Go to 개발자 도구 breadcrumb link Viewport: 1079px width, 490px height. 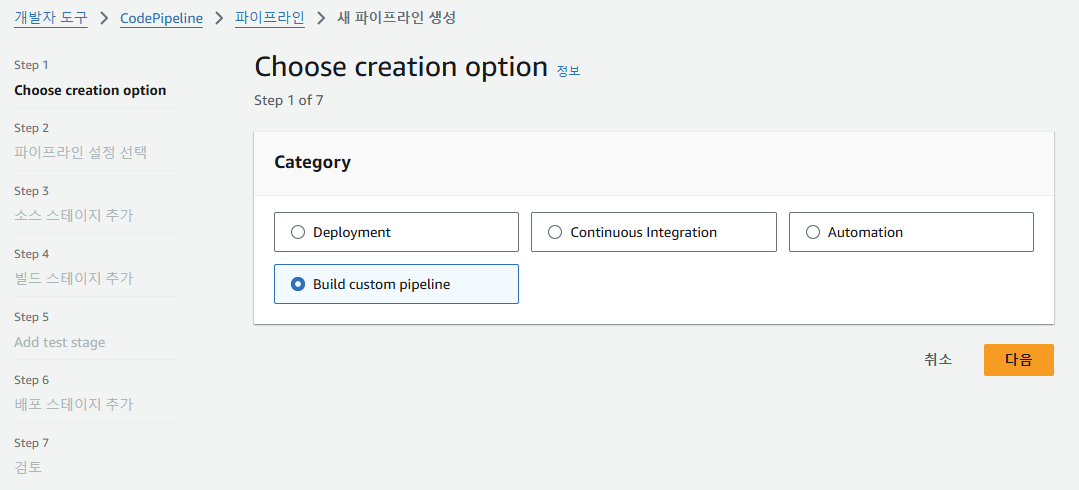tap(50, 18)
